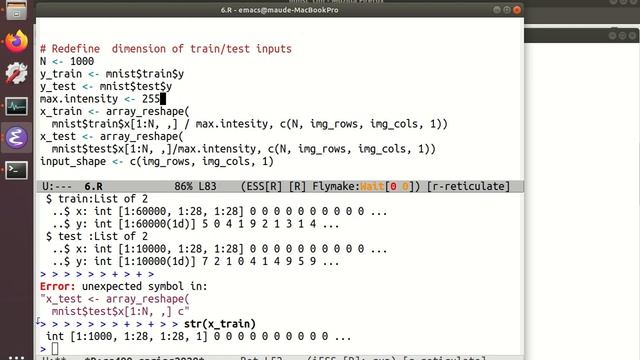This screenshot has height=360, width=640.
Task: Show applications grid in the dock
Action: pyautogui.click(x=16, y=357)
